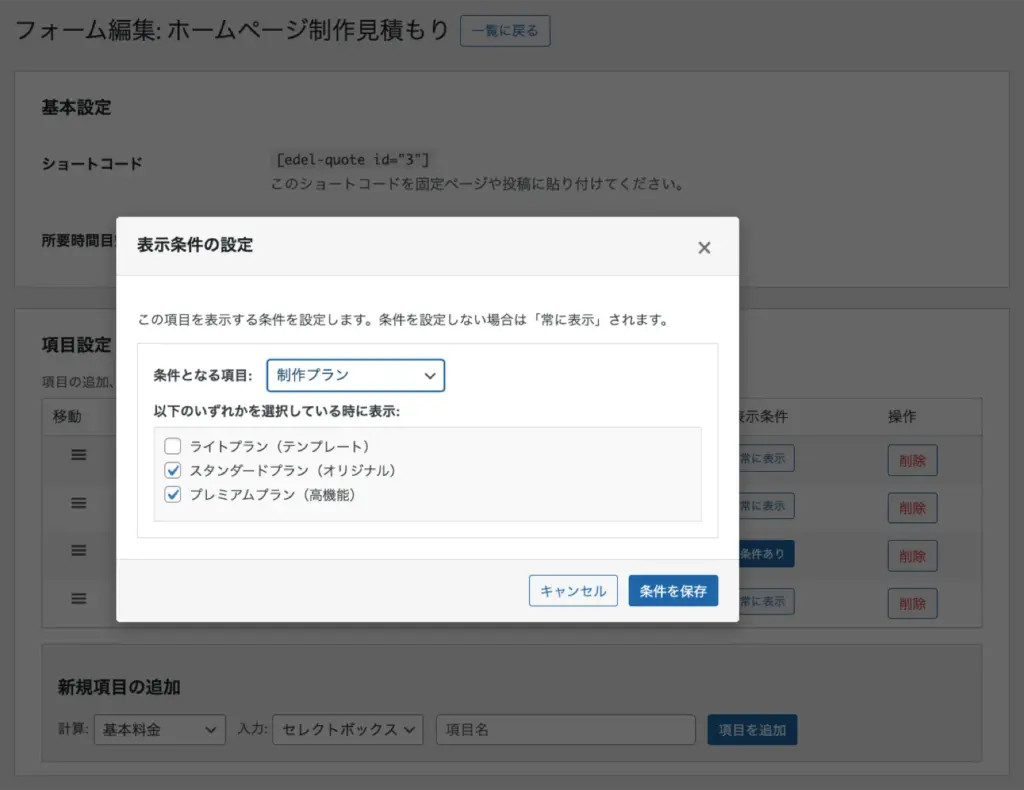Expand the 計算 dropdown set to 基本料金
1024x790 pixels.
(x=159, y=730)
